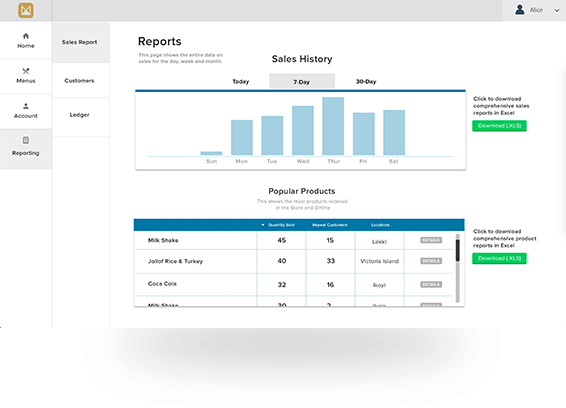
Task: View details for Jollof Rice & Turkey
Action: click(431, 261)
